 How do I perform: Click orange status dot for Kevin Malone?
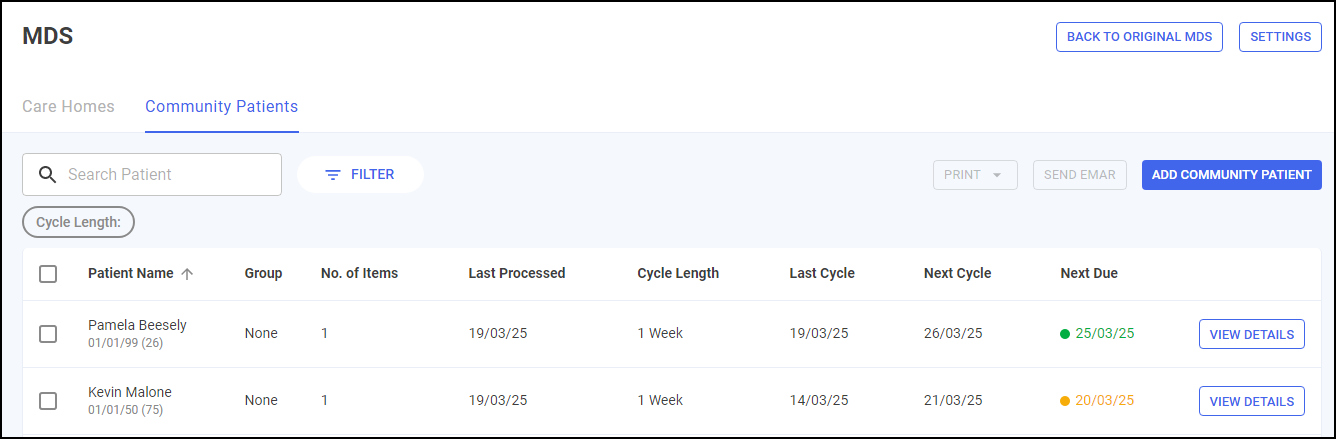[x=1065, y=401]
